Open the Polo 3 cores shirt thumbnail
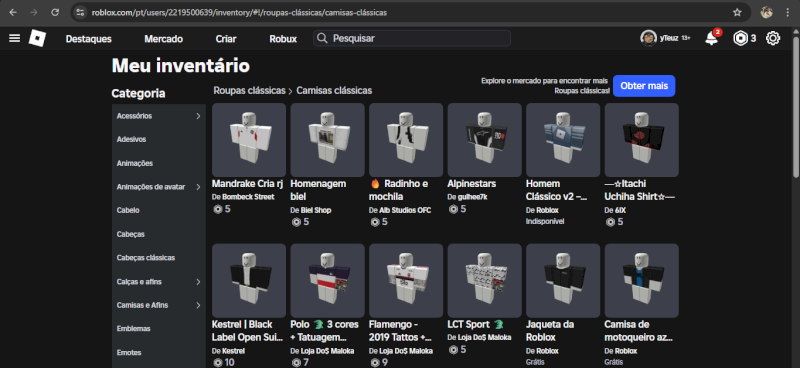Image resolution: width=800 pixels, height=368 pixels. (328, 281)
